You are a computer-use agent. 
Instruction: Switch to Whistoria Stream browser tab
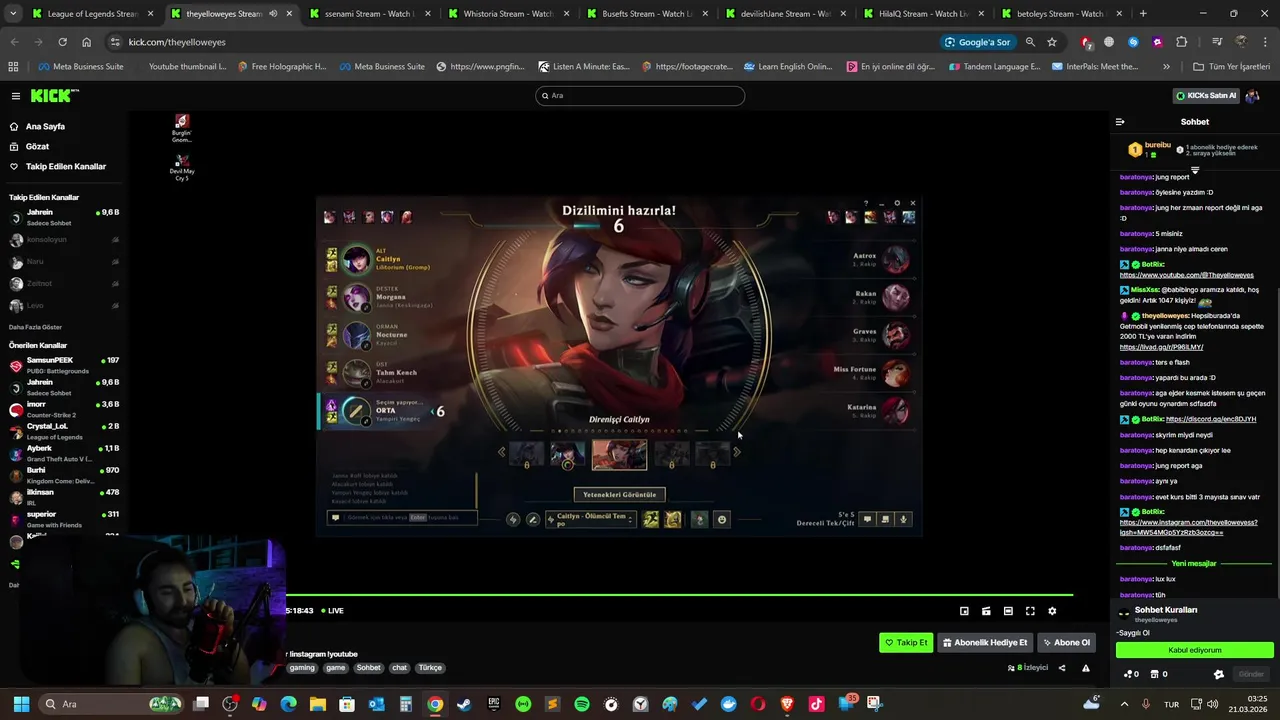(x=507, y=14)
